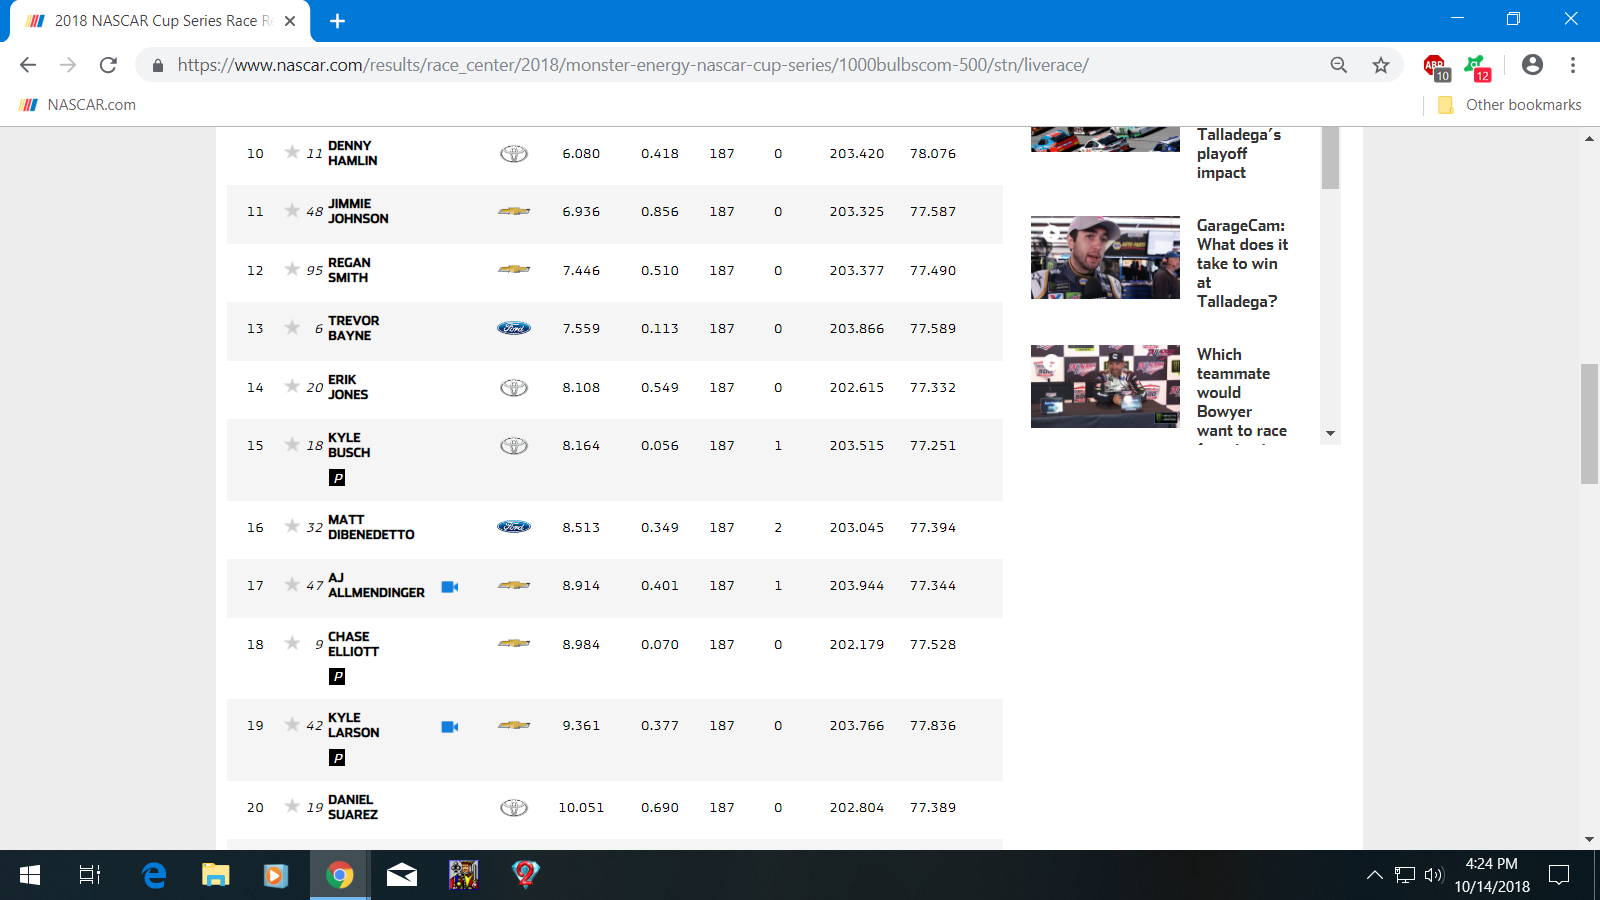Open the GarageCam Talladega video link
The width and height of the screenshot is (1600, 900).
pos(1241,263)
